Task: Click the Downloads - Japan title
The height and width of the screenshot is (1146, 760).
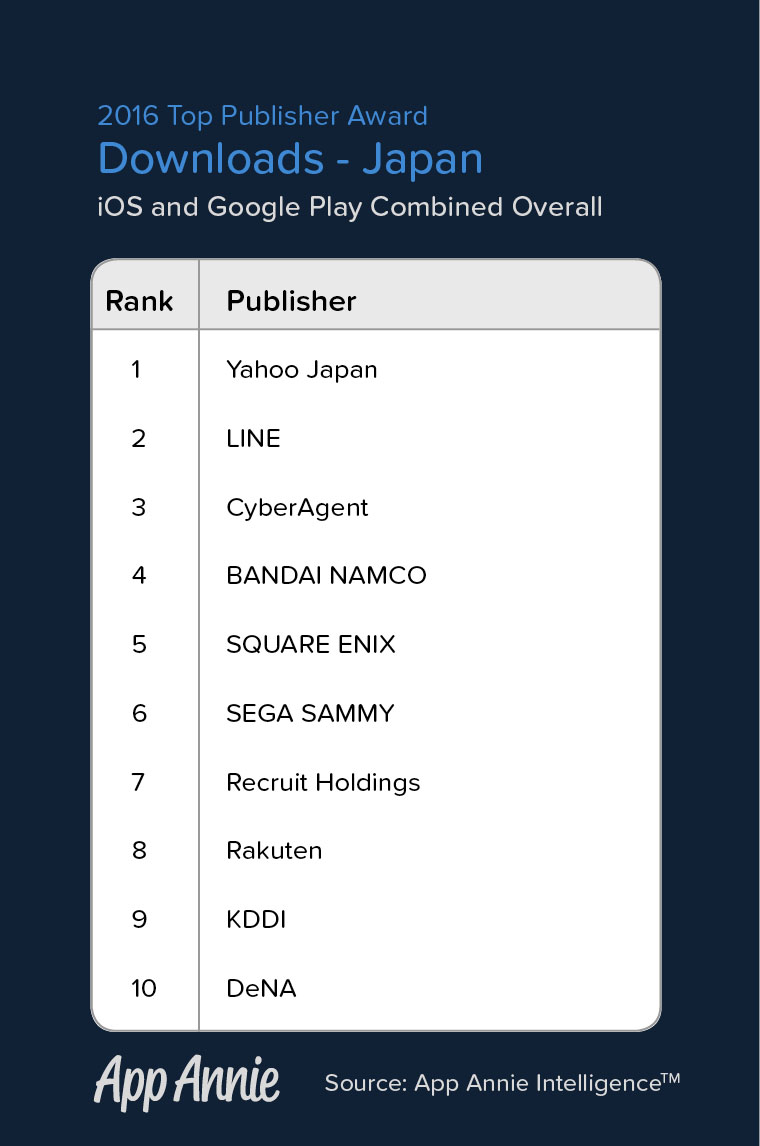Action: coord(290,159)
